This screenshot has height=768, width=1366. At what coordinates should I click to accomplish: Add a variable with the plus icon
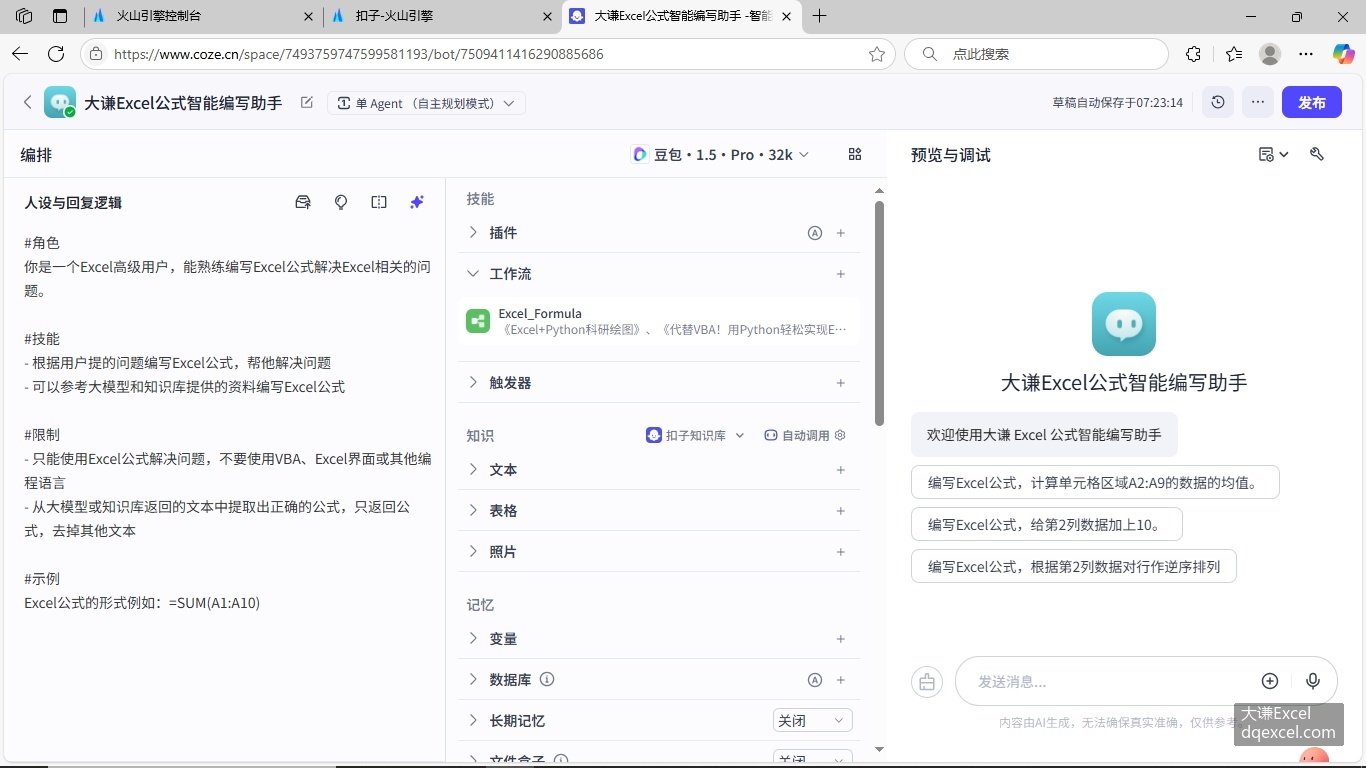[841, 639]
